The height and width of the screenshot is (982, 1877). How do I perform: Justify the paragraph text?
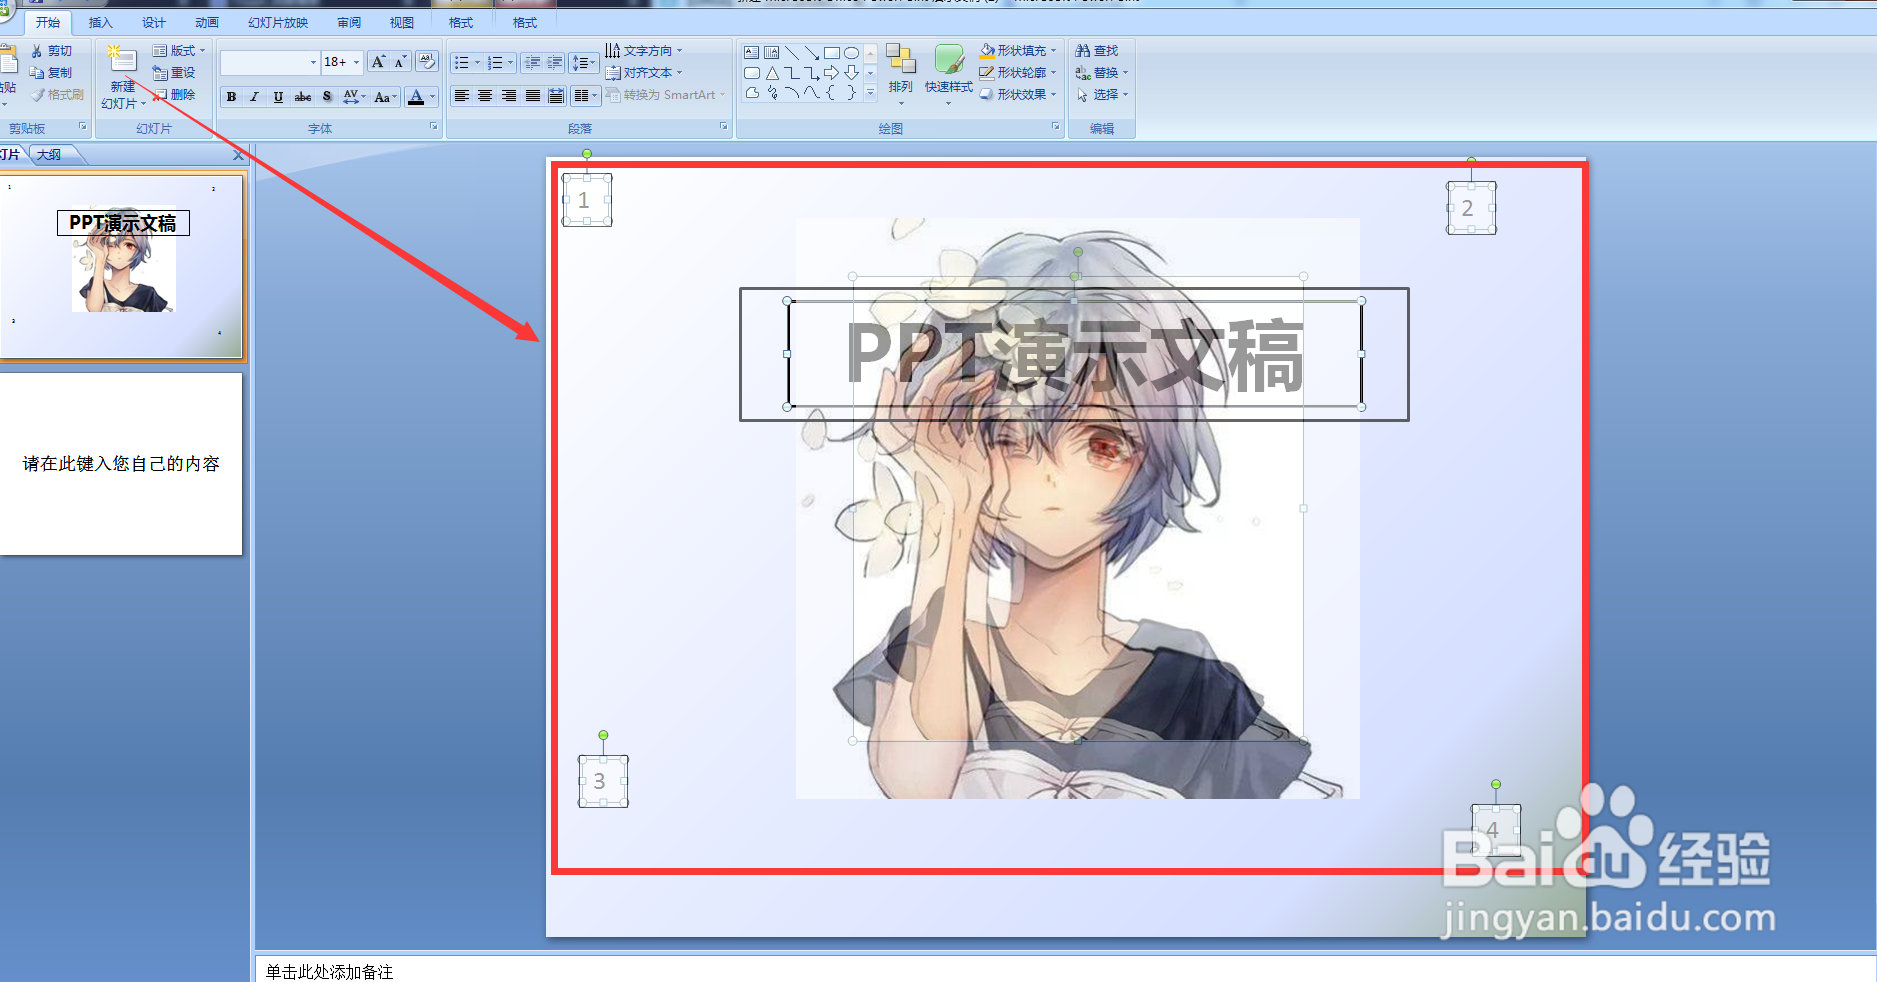[x=533, y=96]
